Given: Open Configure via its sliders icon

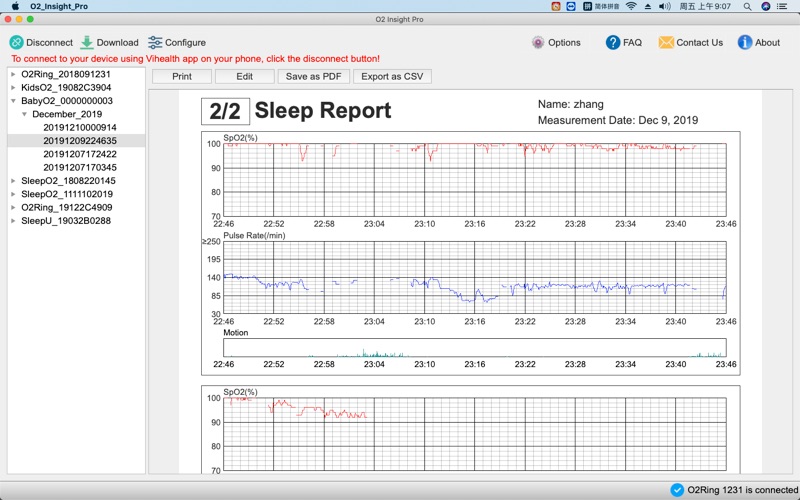Looking at the screenshot, I should (x=155, y=42).
